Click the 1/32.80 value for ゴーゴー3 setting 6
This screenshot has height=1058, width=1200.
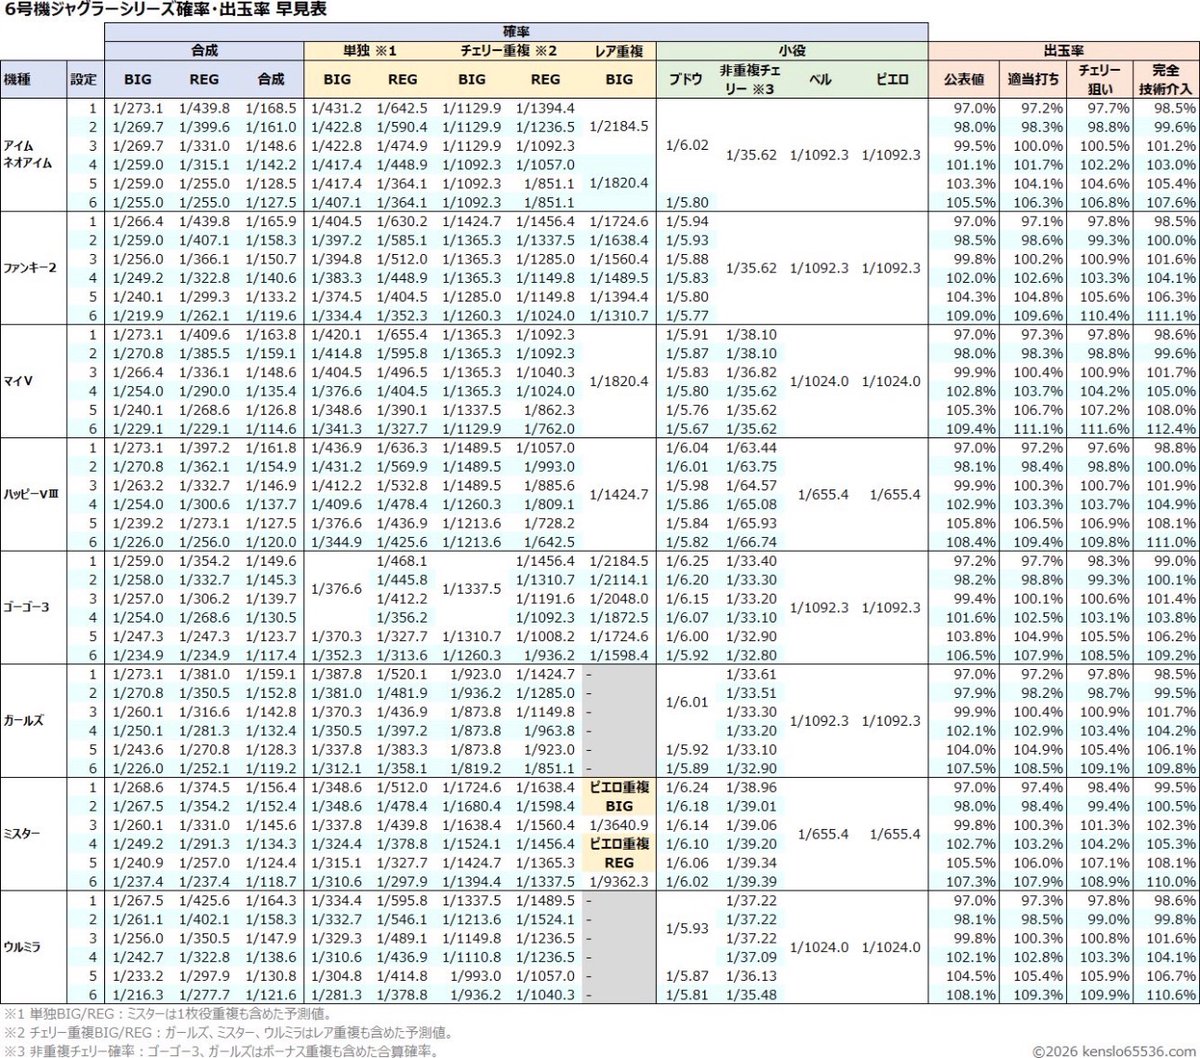click(x=752, y=655)
